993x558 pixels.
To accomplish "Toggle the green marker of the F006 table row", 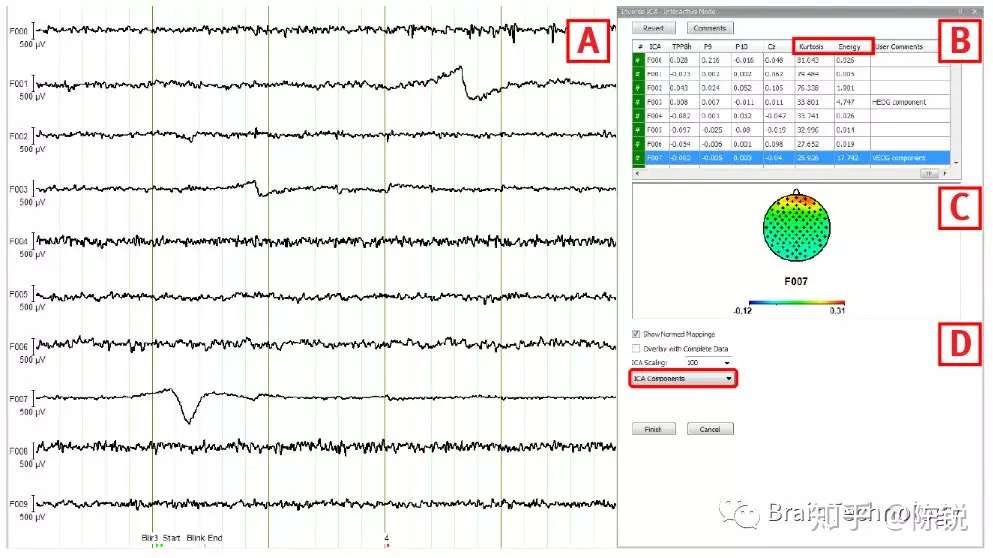I will [x=638, y=144].
